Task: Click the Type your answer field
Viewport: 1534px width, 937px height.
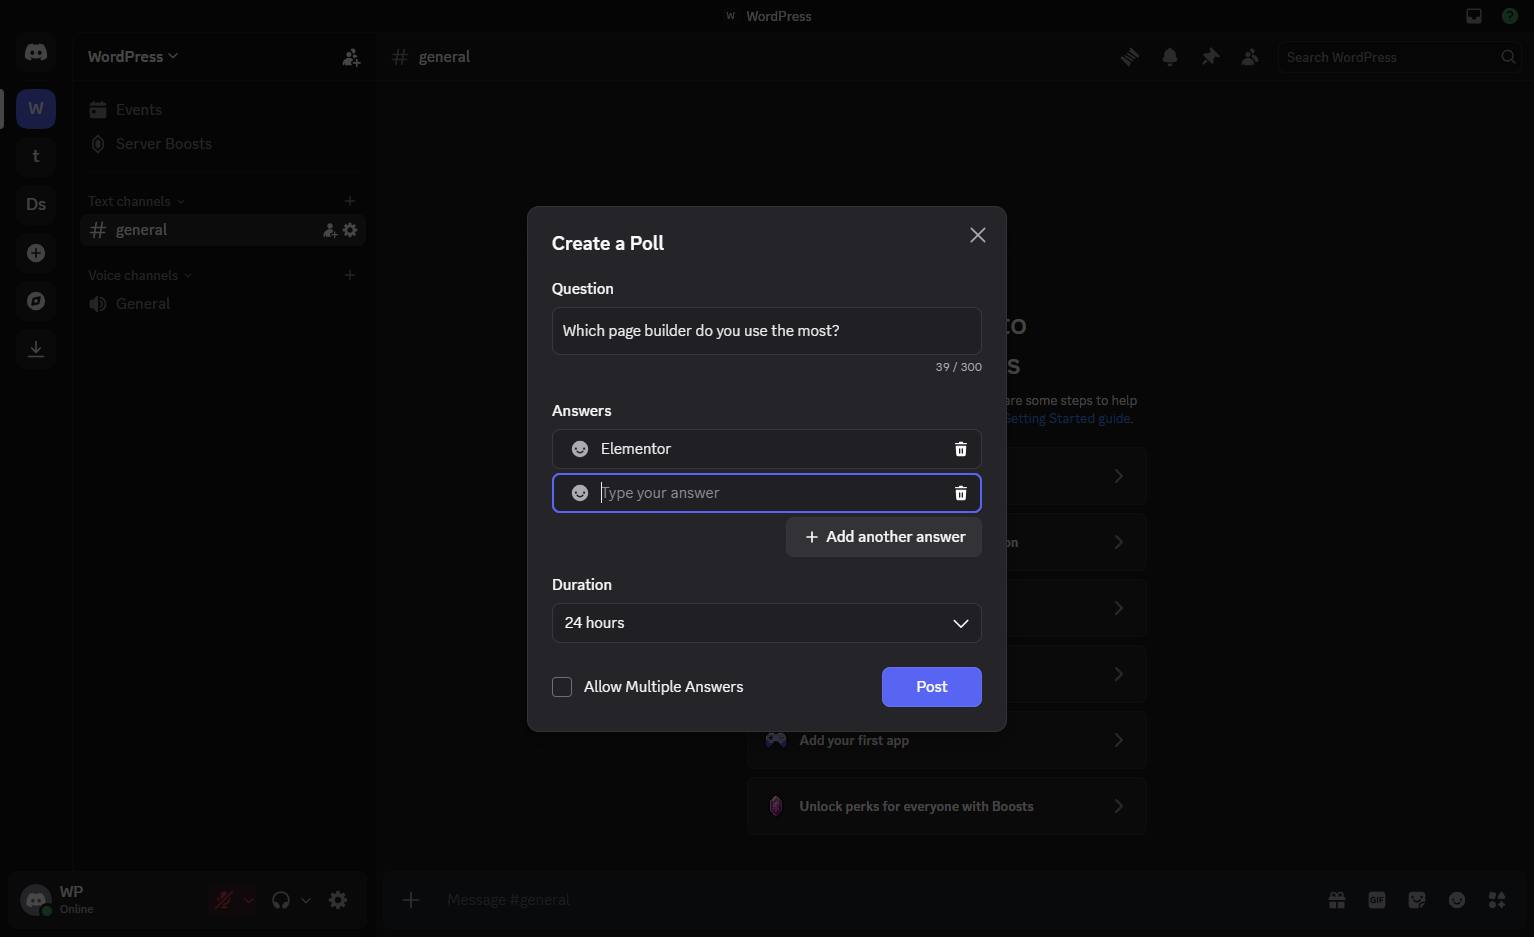Action: (x=767, y=493)
